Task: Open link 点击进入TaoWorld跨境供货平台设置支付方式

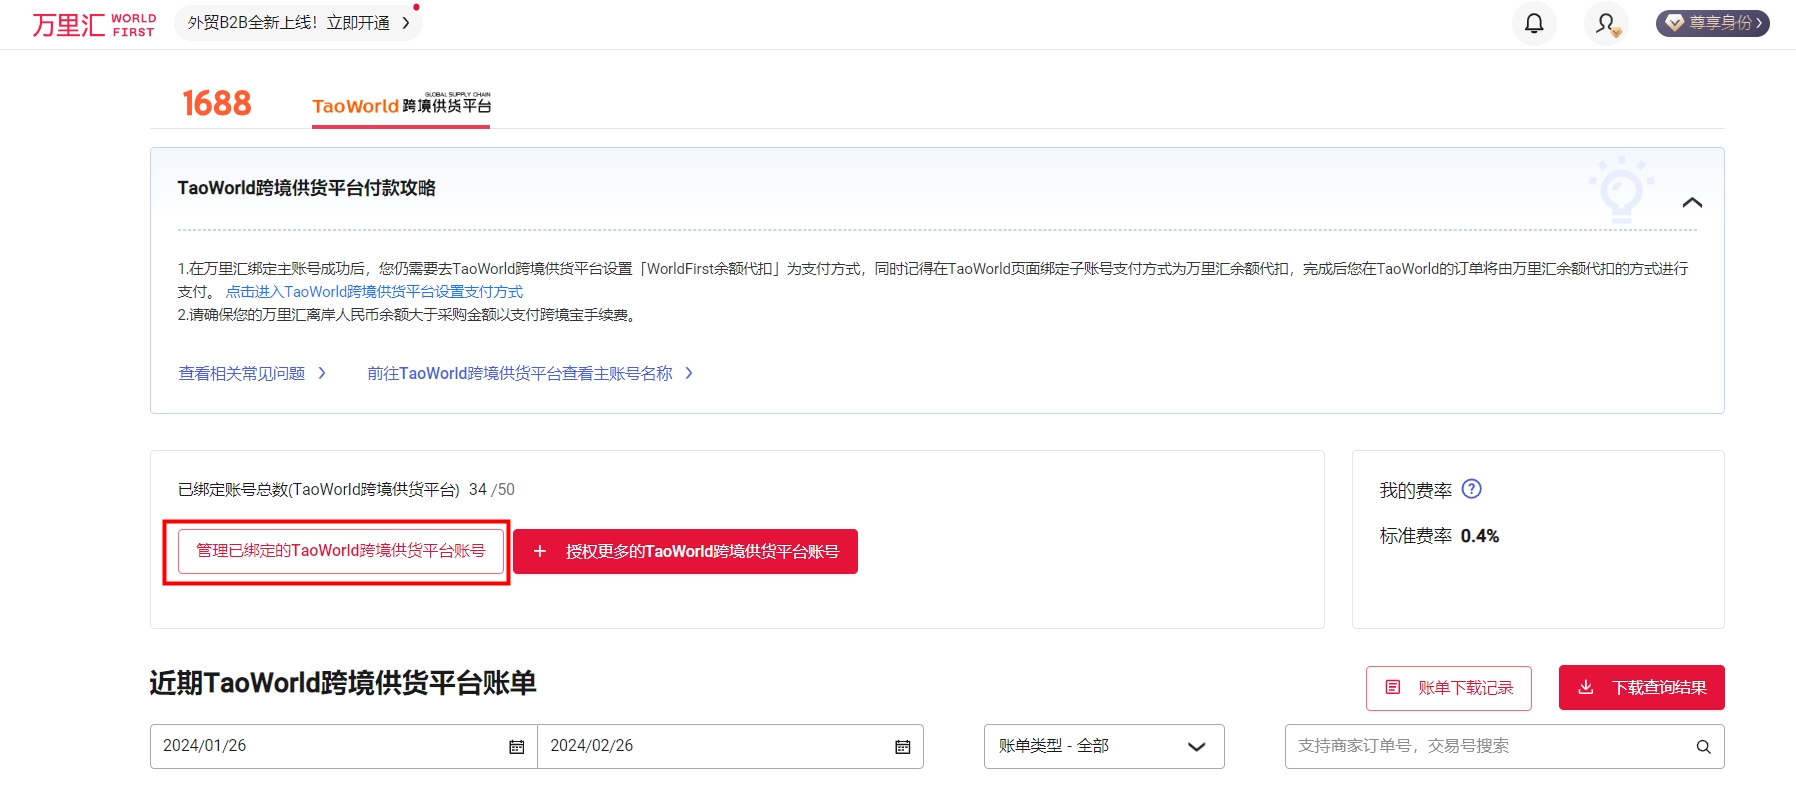Action: coord(374,292)
